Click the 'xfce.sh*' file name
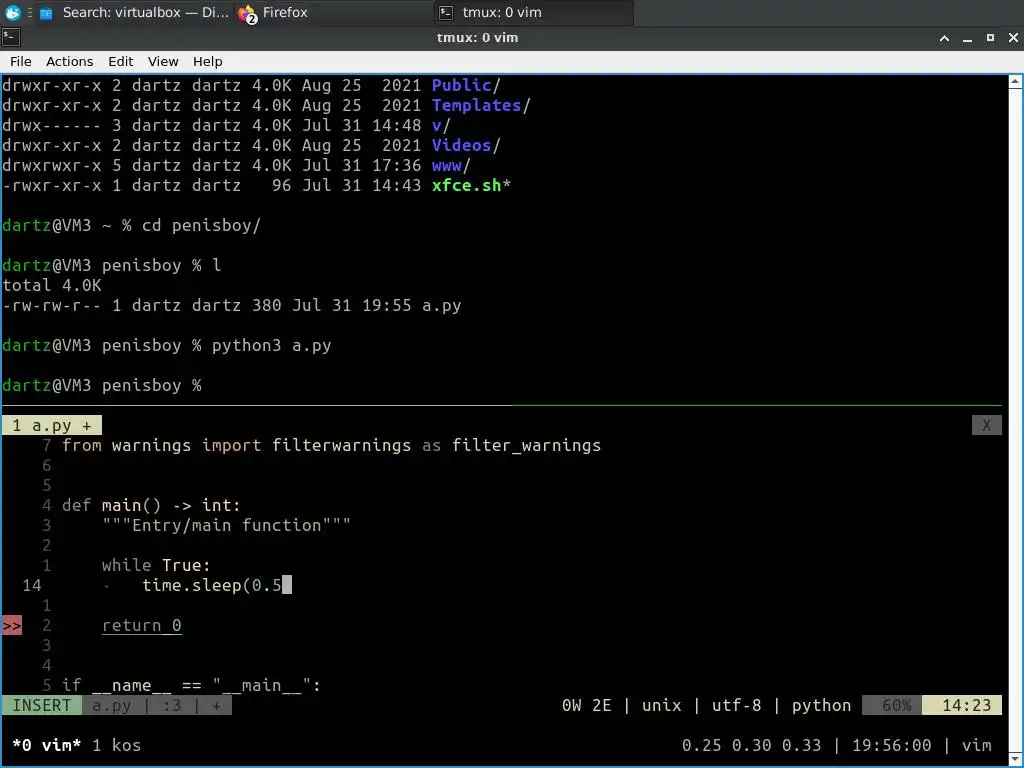1024x768 pixels. pyautogui.click(x=471, y=185)
